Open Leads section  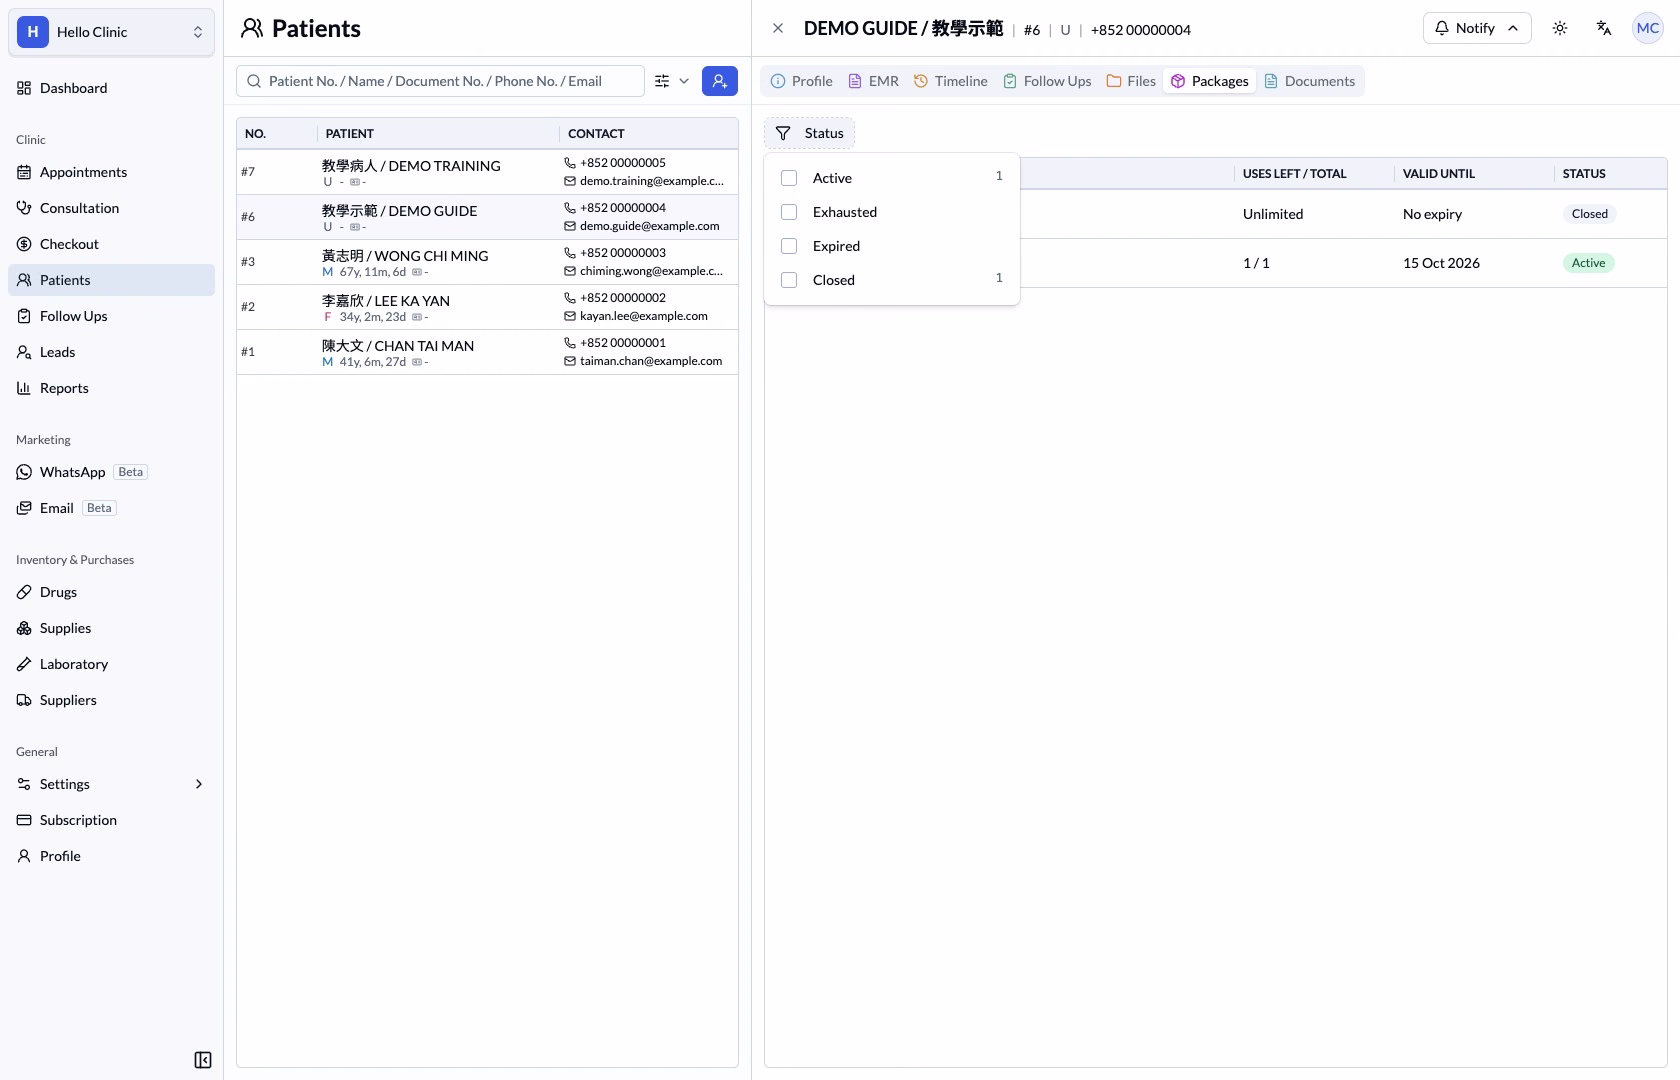tap(111, 352)
